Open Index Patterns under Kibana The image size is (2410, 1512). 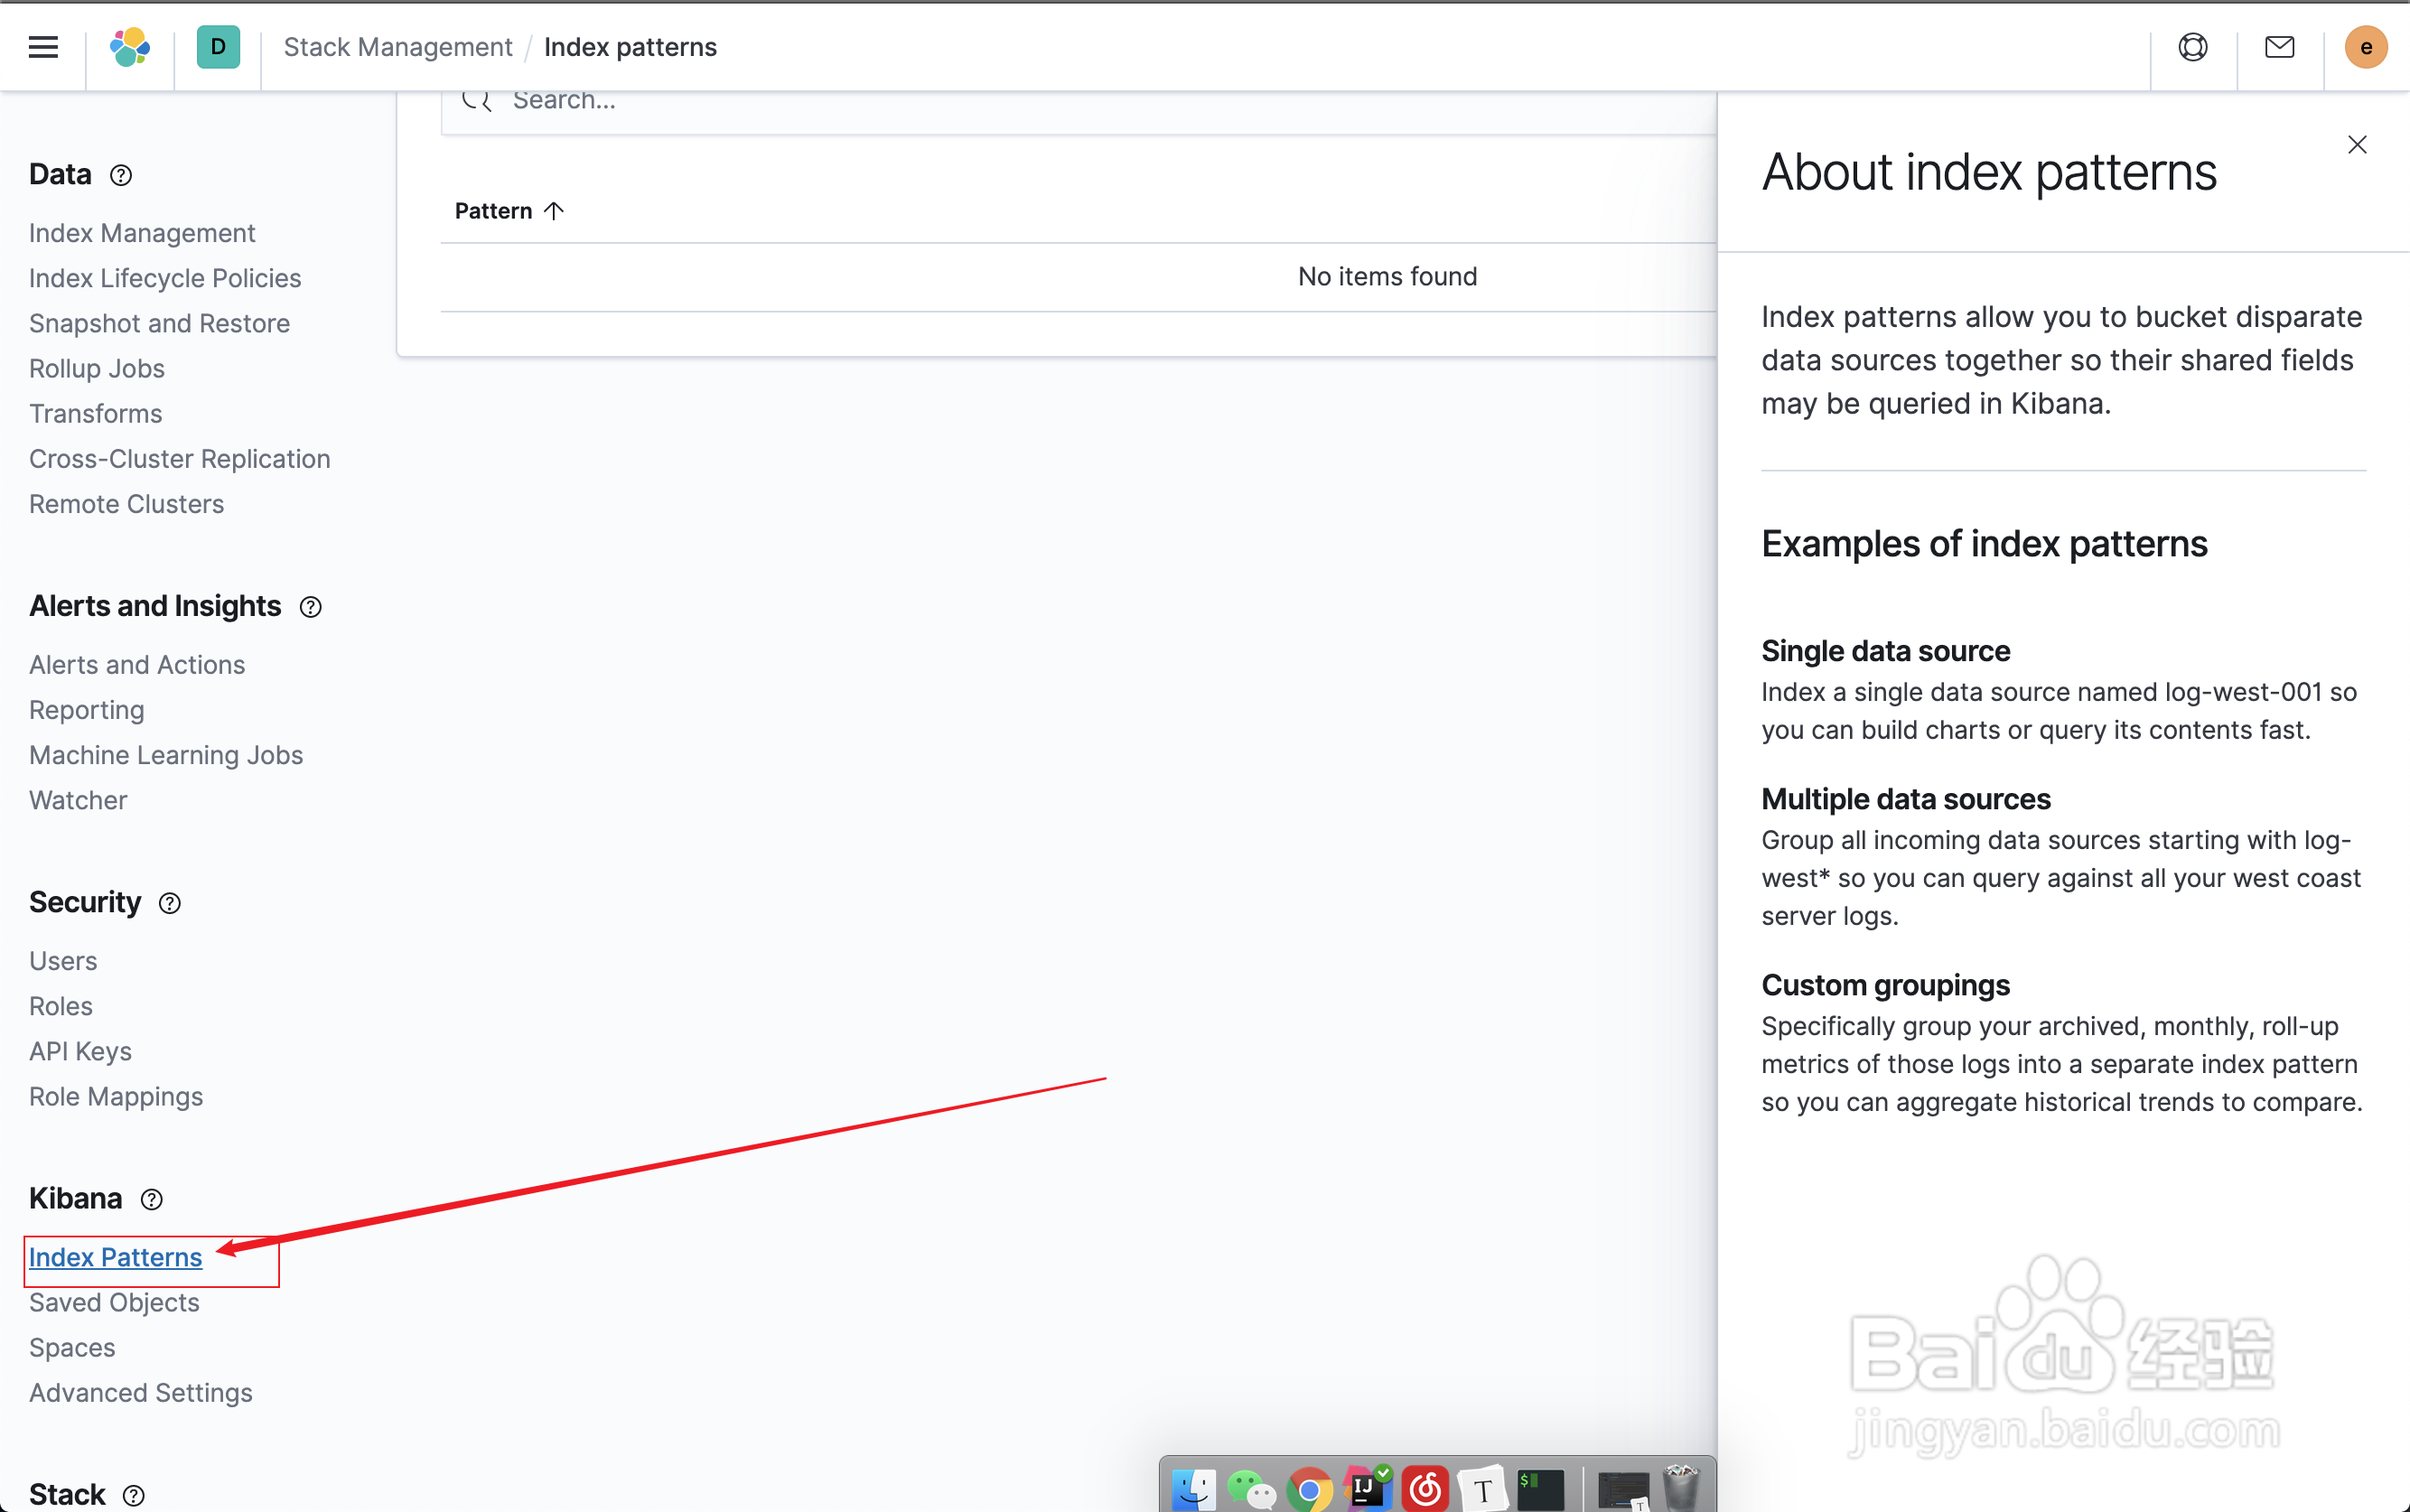click(x=115, y=1257)
